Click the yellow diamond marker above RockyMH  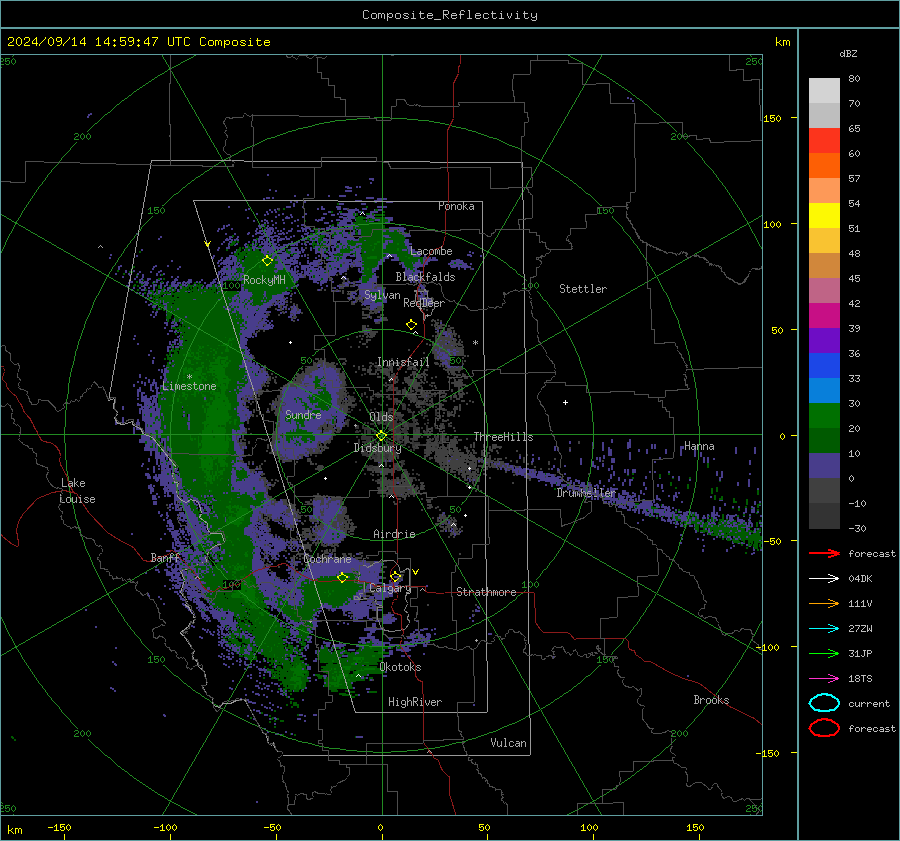pyautogui.click(x=267, y=261)
